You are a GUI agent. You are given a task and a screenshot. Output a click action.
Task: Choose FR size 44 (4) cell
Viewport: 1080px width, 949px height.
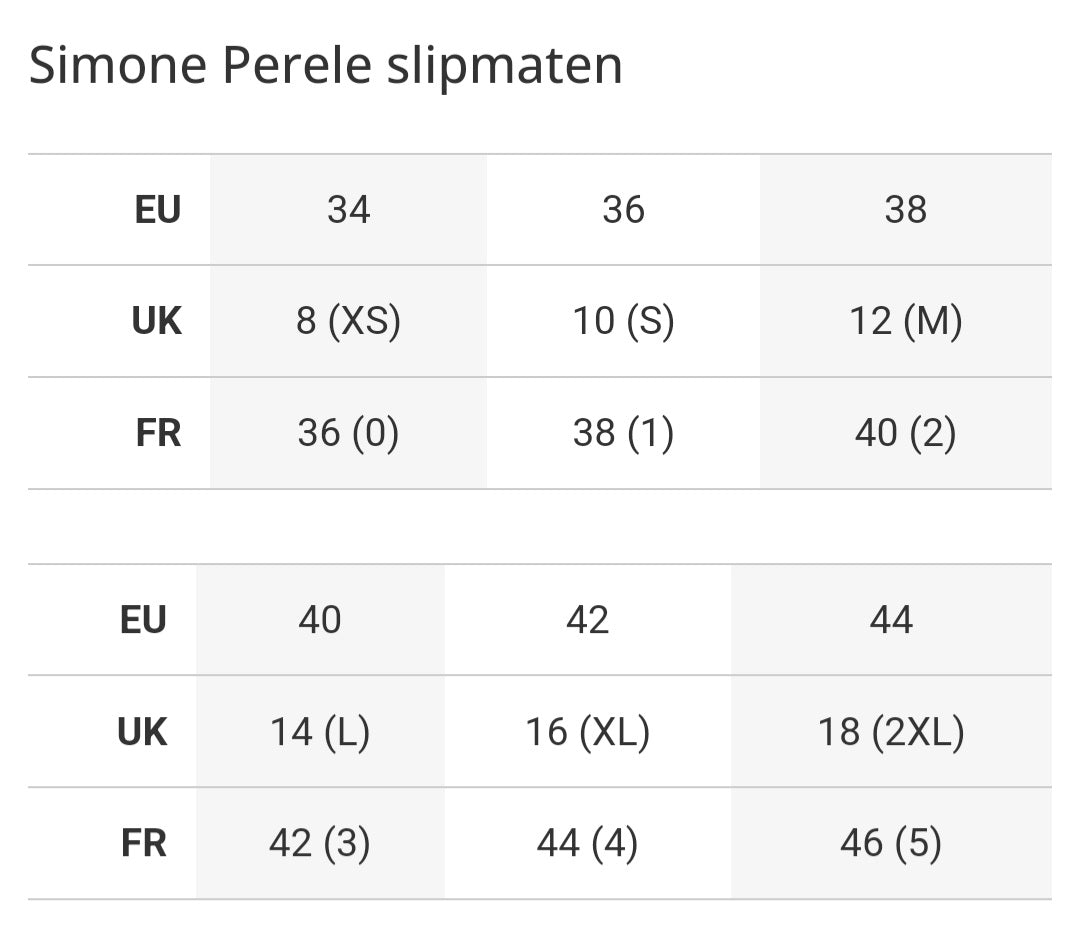point(587,845)
